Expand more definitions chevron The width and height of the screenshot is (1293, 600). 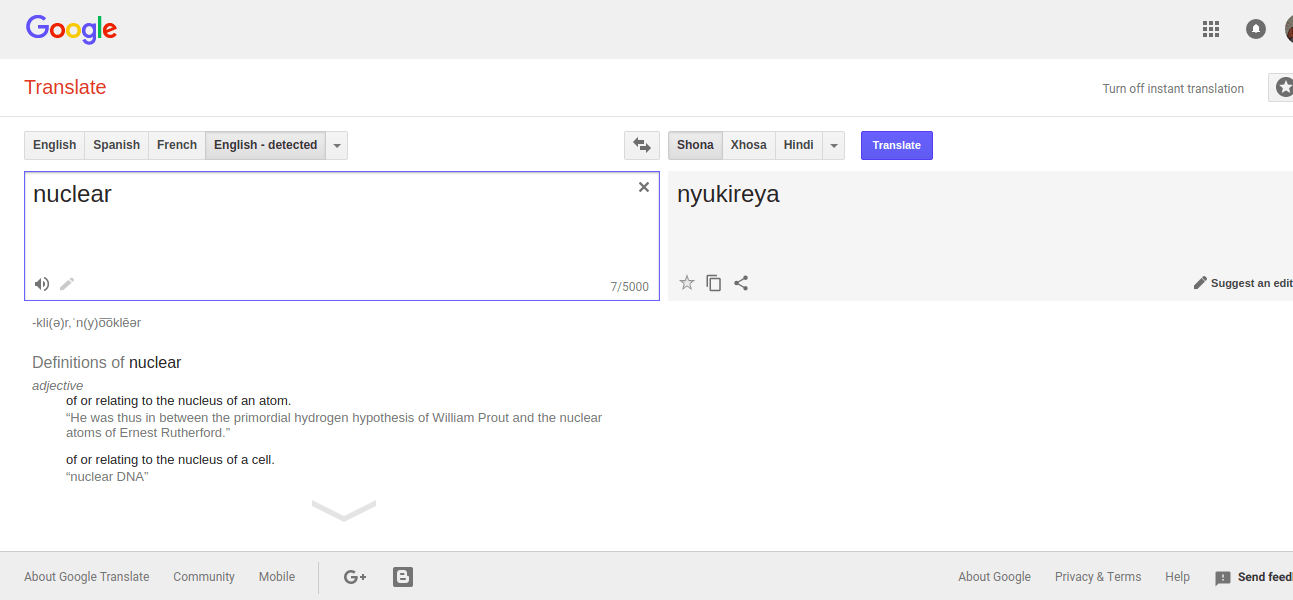[344, 510]
